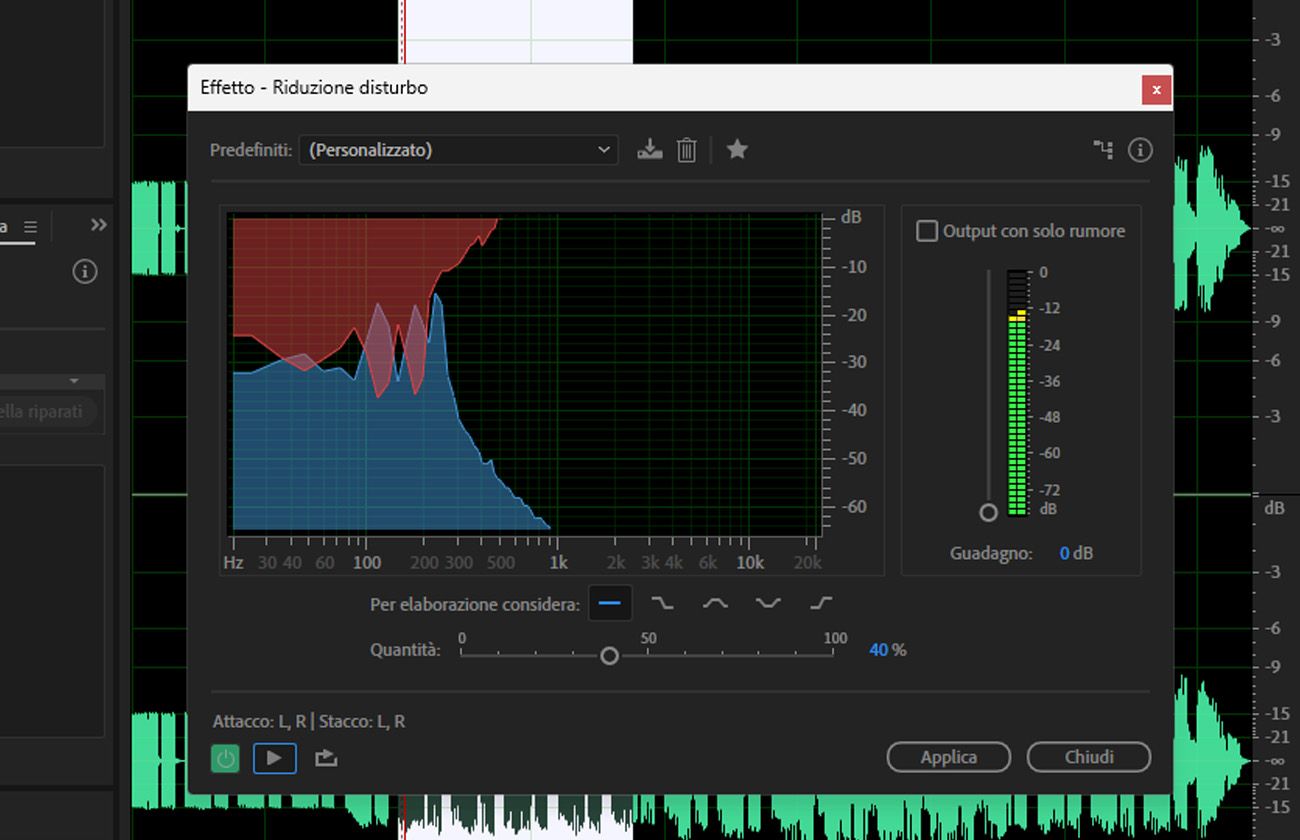Click the effect info icon
Viewport: 1300px width, 840px height.
(x=1139, y=149)
